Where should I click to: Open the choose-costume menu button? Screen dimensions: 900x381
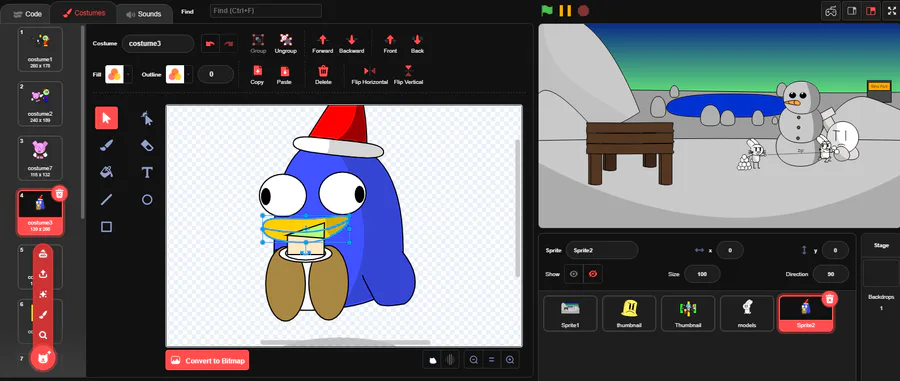pos(43,359)
